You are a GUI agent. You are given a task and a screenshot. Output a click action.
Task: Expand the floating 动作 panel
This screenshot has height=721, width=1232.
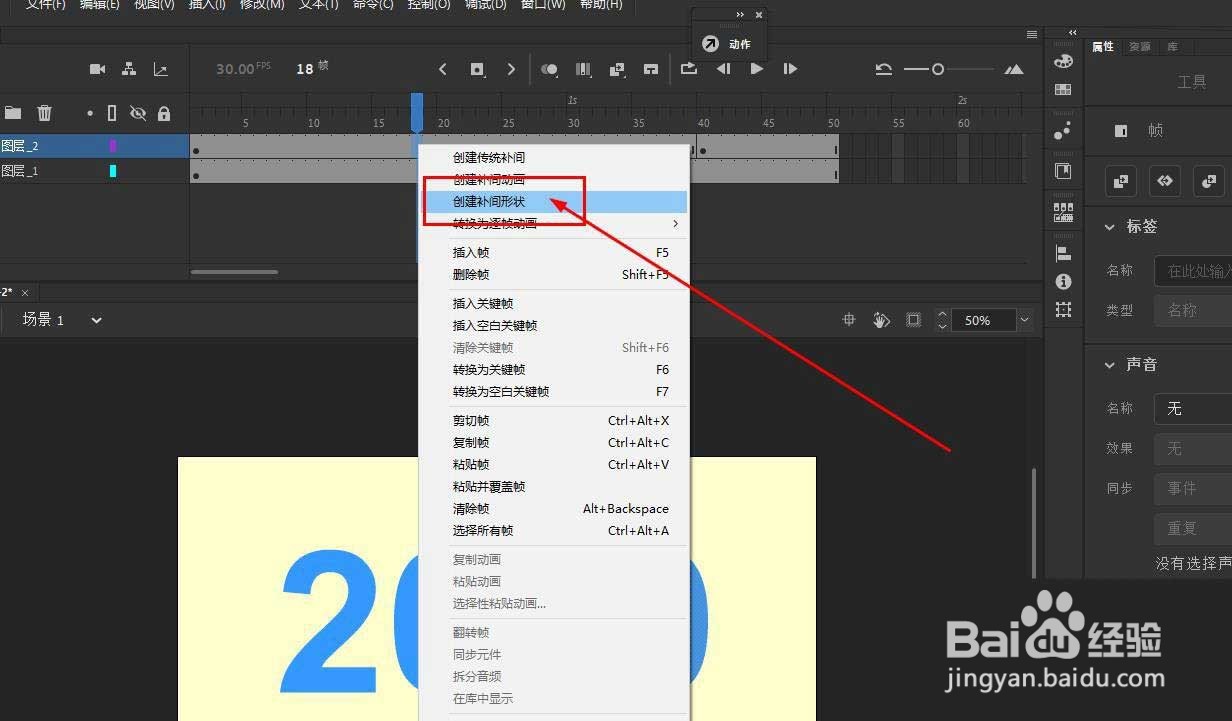(x=740, y=15)
